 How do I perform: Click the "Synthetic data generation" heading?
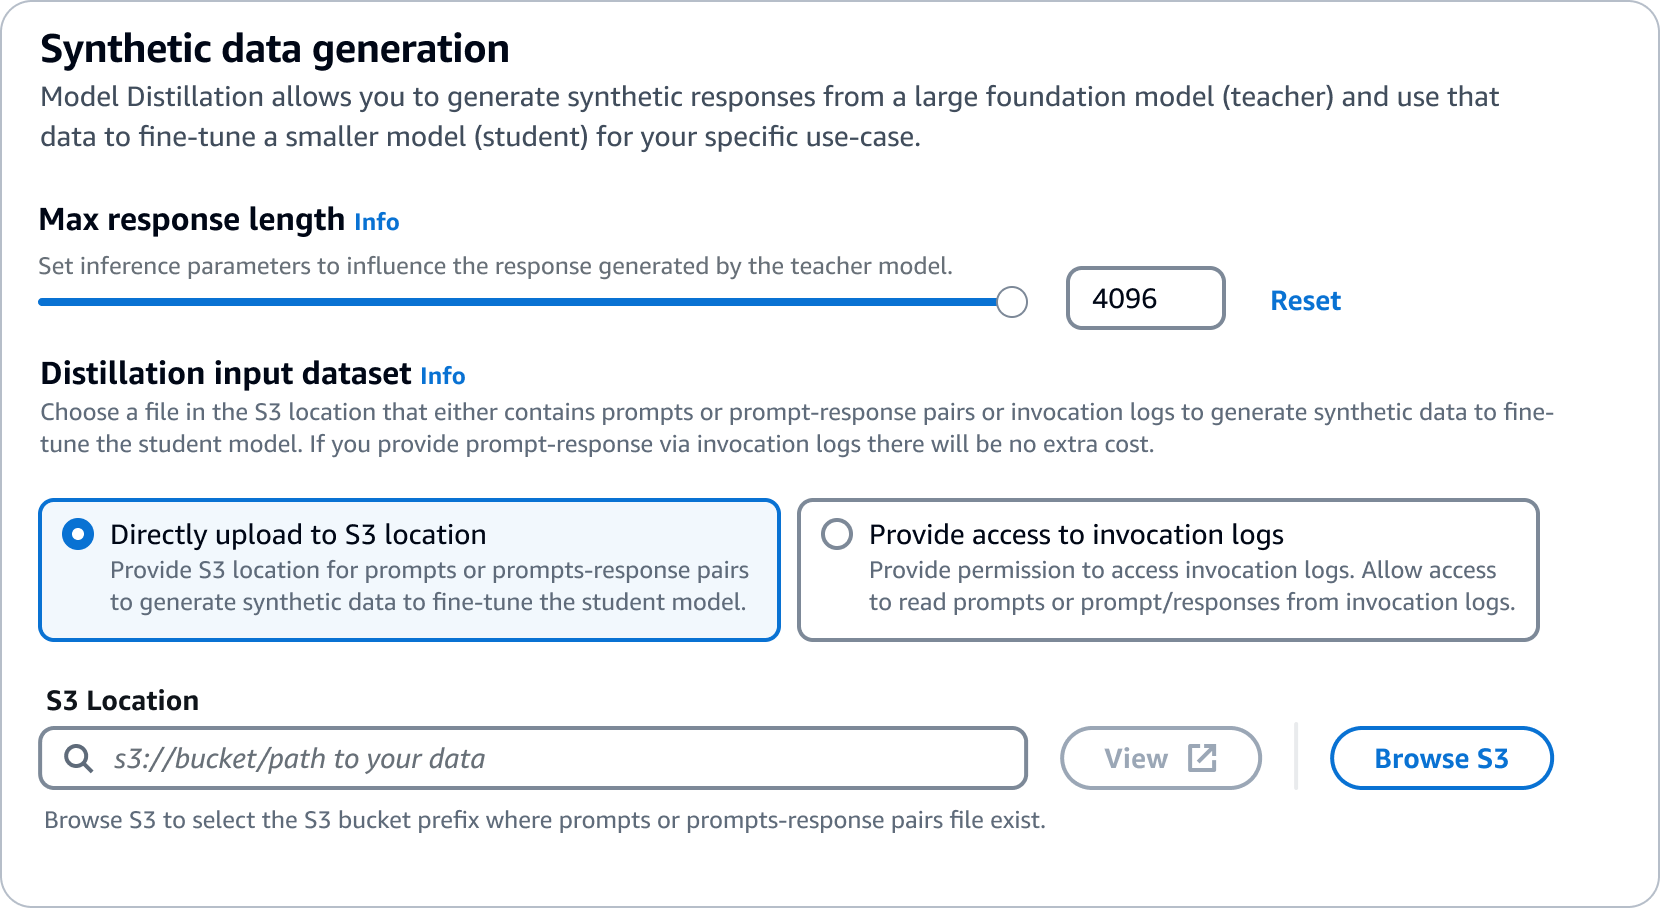(274, 47)
